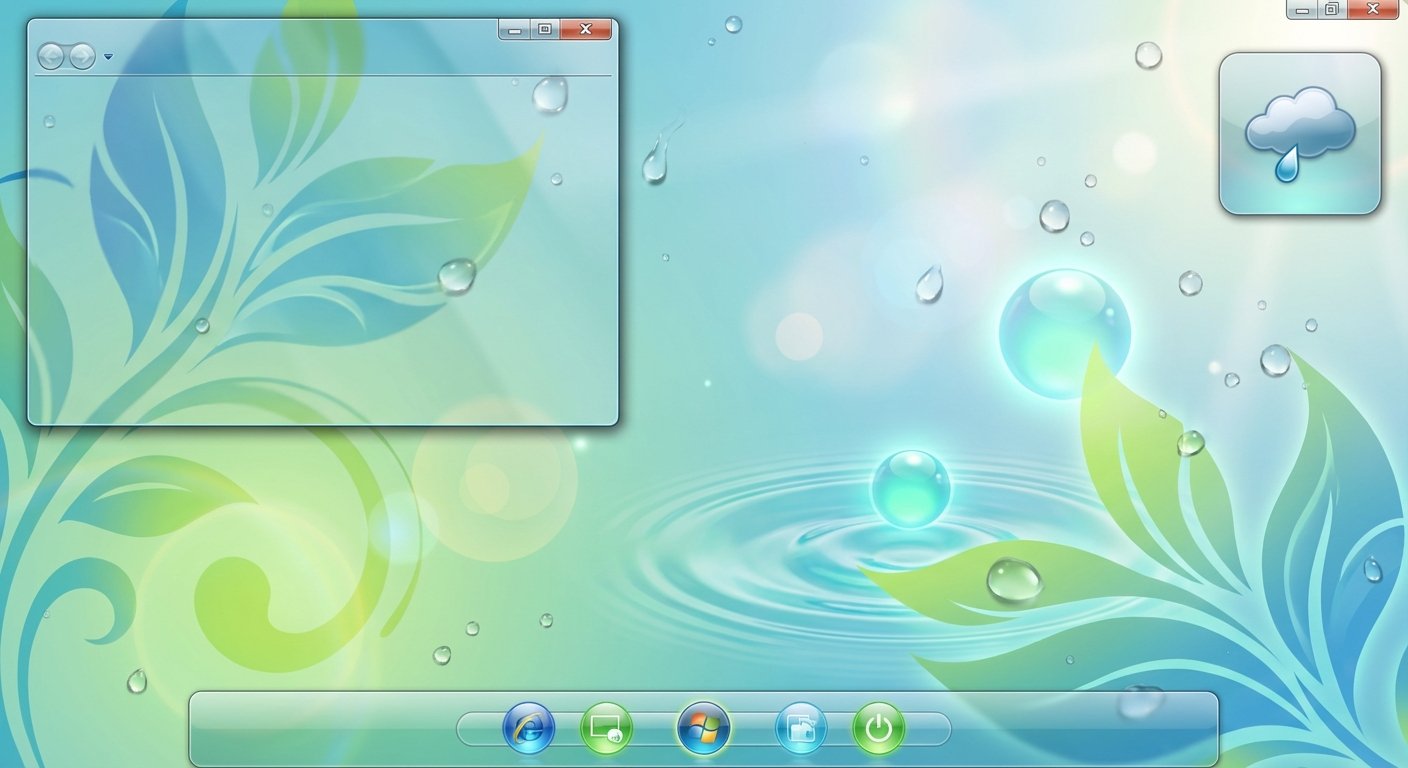Open Internet Explorer from the dock
This screenshot has height=768, width=1408.
(528, 728)
